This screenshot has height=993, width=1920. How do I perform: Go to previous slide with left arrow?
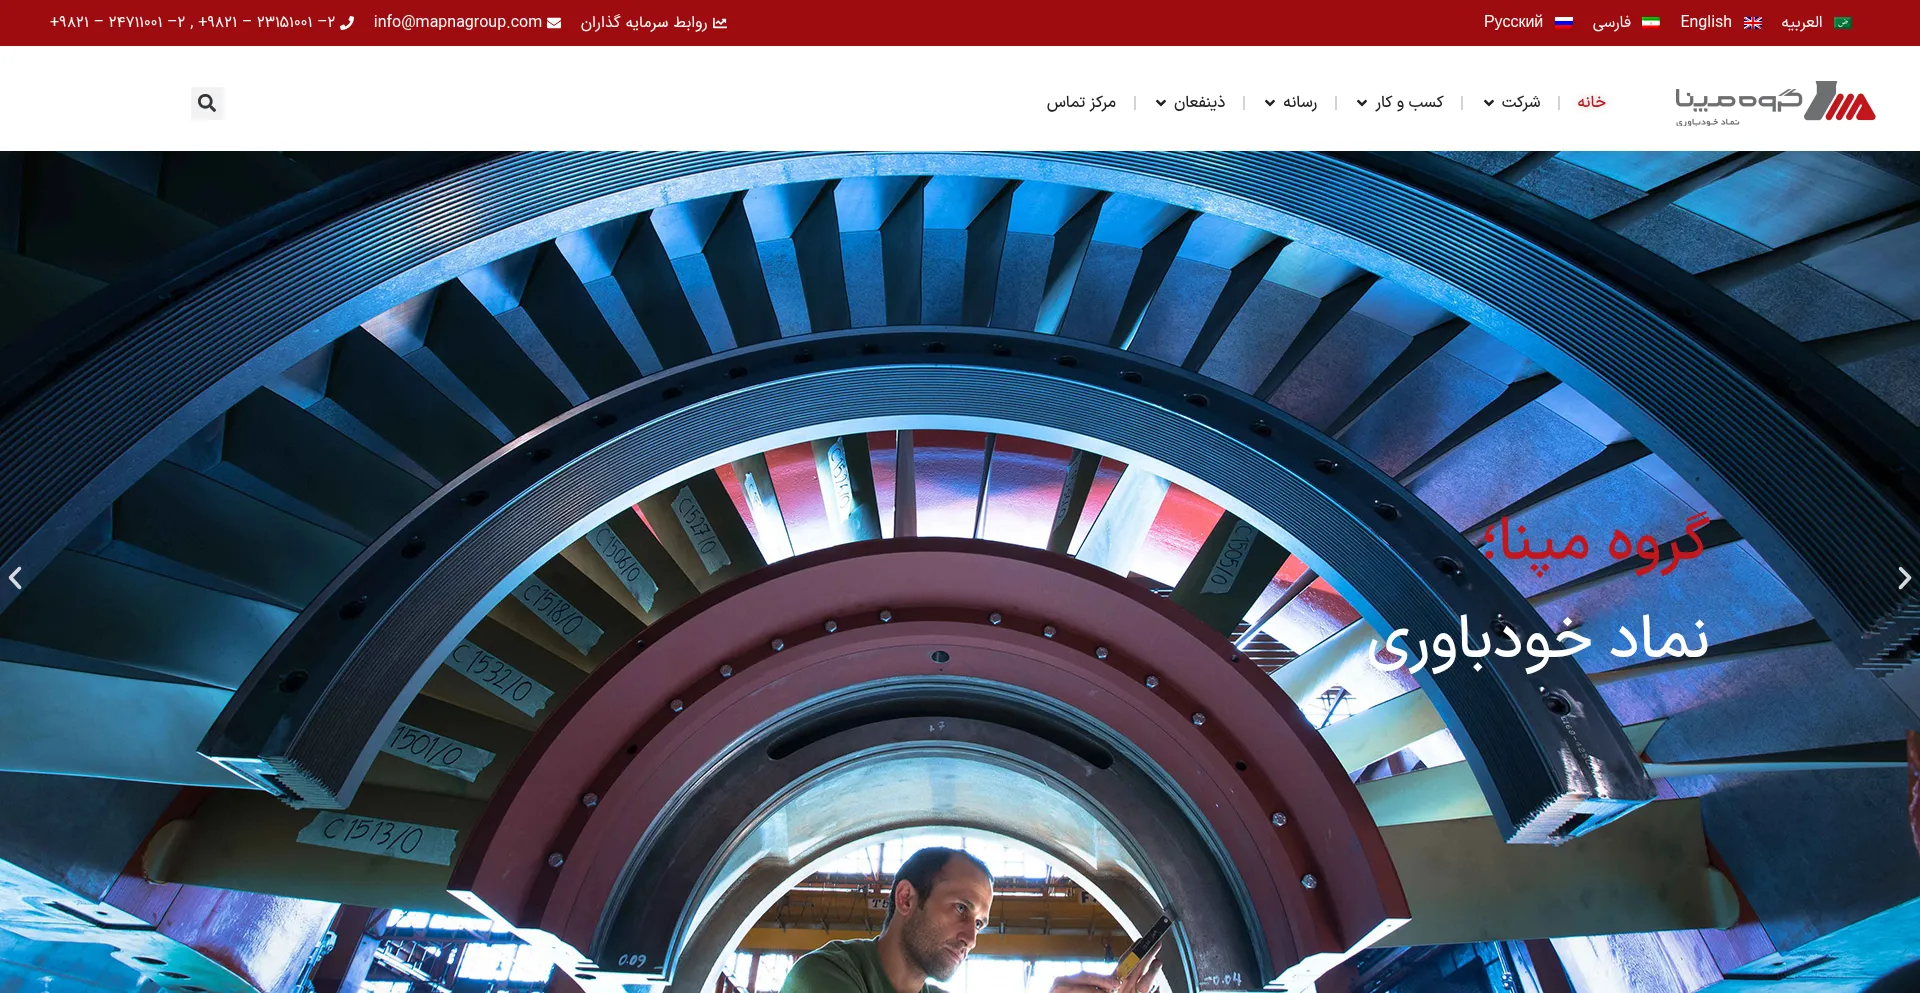pos(15,578)
